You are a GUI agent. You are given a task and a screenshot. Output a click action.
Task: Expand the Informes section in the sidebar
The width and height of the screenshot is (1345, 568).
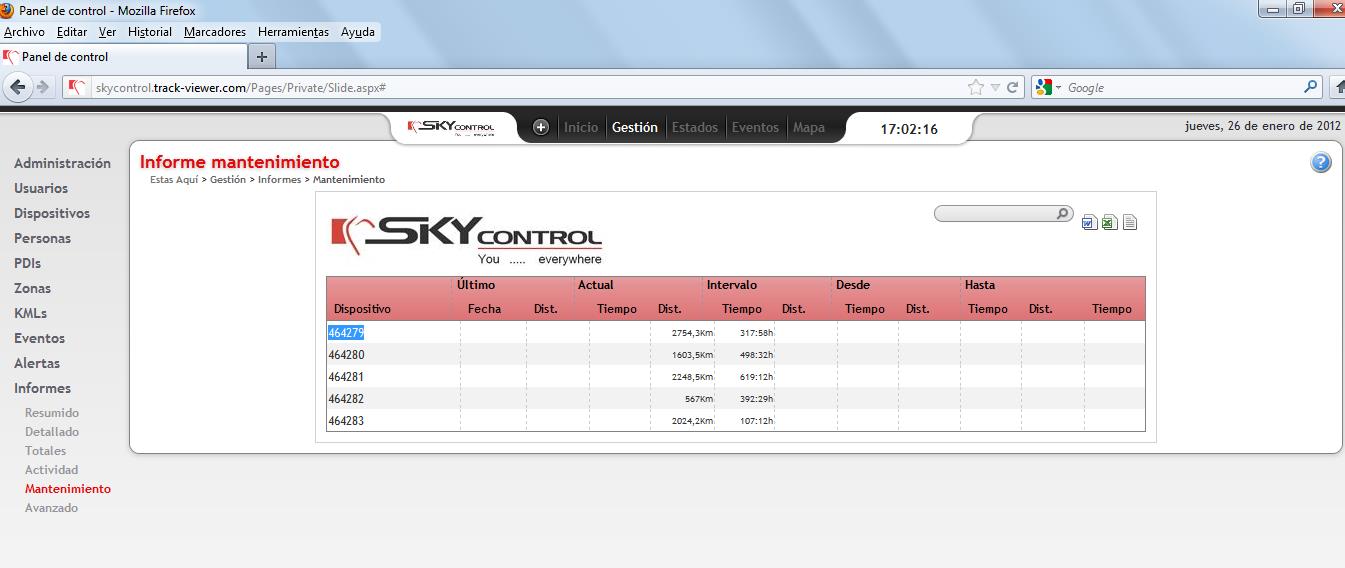coord(42,388)
